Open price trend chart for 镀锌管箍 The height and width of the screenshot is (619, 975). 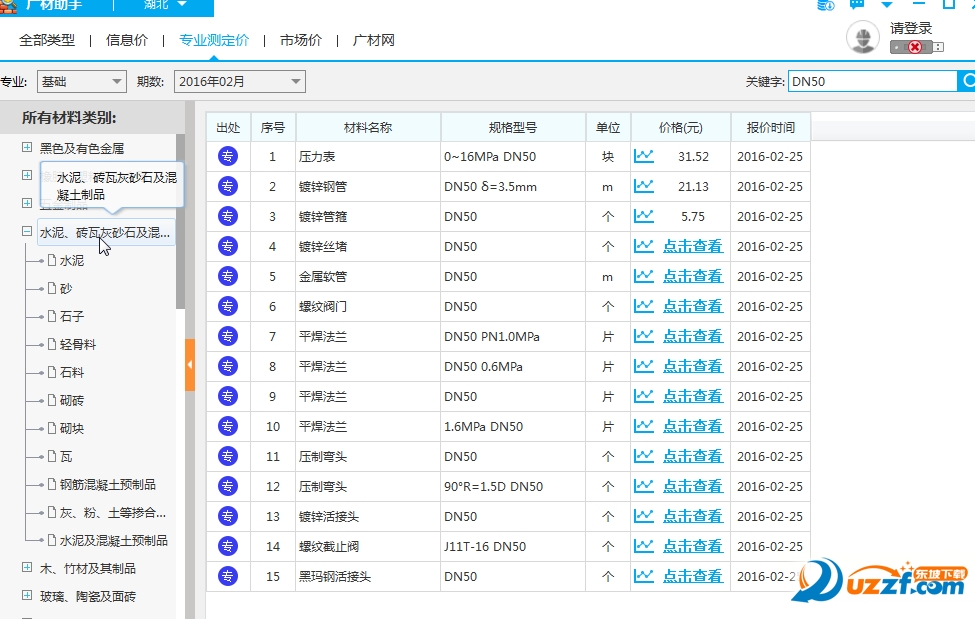click(644, 216)
